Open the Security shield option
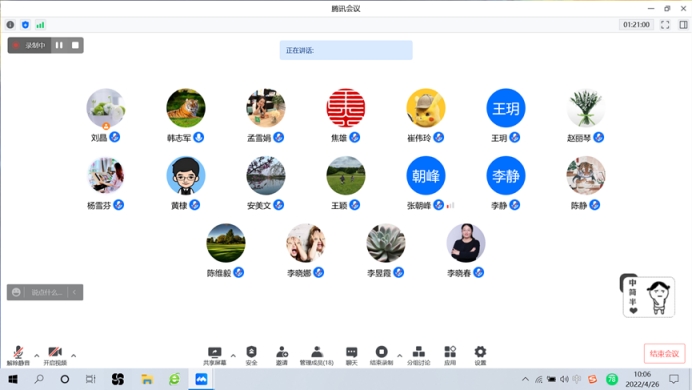The height and width of the screenshot is (390, 693). point(251,356)
